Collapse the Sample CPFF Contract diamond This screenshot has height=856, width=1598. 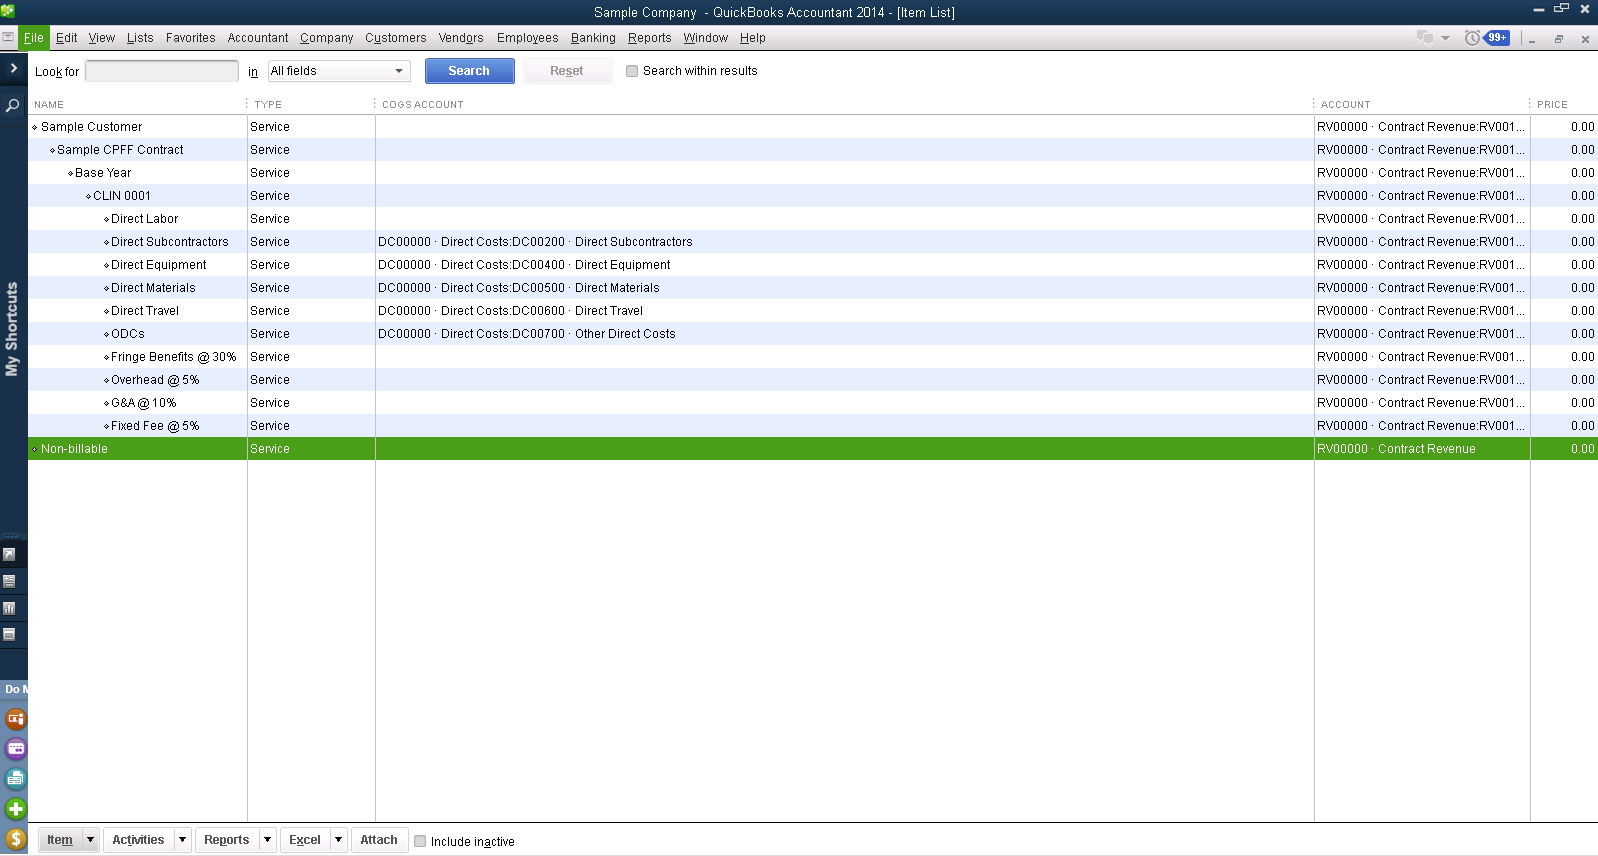click(52, 150)
